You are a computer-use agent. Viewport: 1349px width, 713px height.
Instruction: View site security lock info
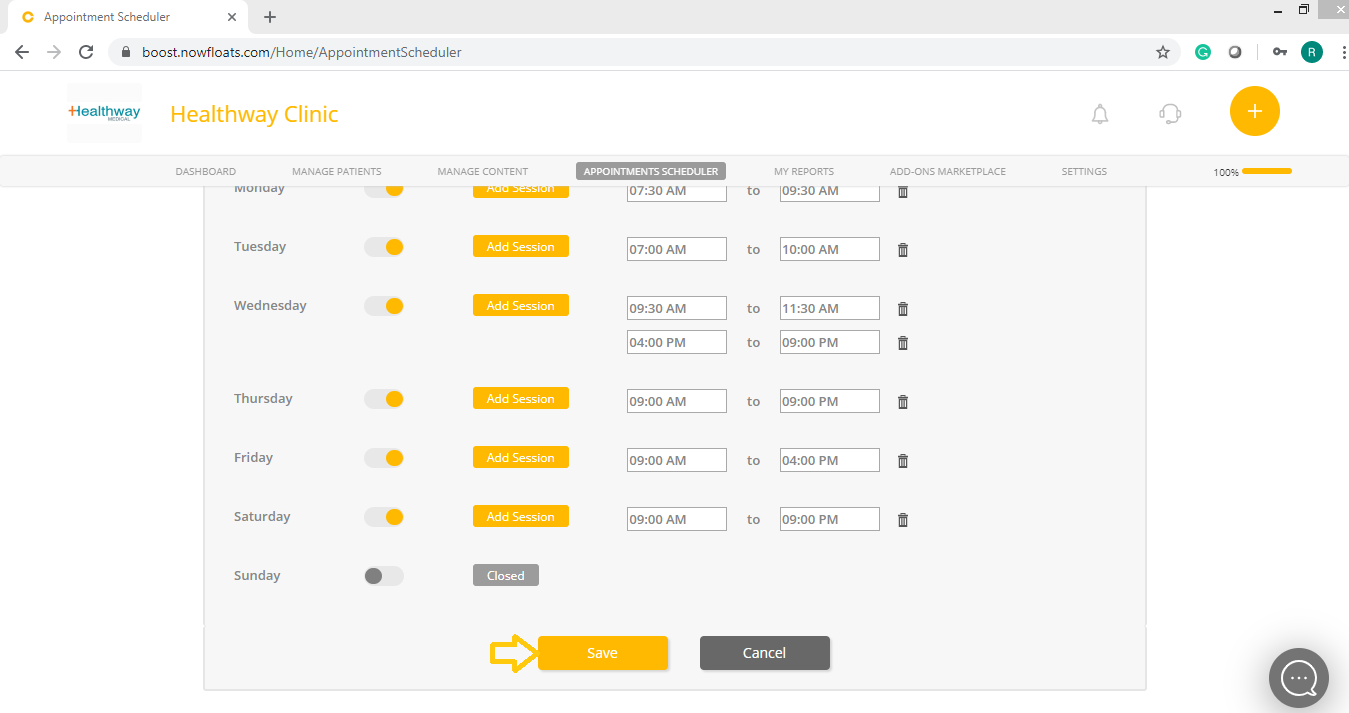coord(126,52)
